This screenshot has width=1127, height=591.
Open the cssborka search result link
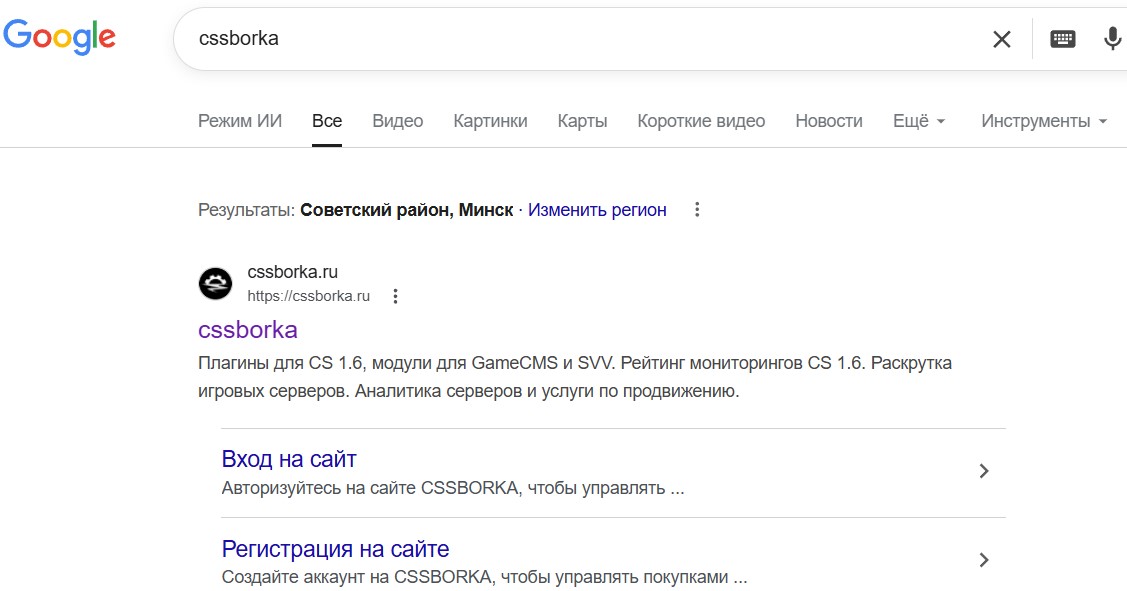[x=248, y=330]
